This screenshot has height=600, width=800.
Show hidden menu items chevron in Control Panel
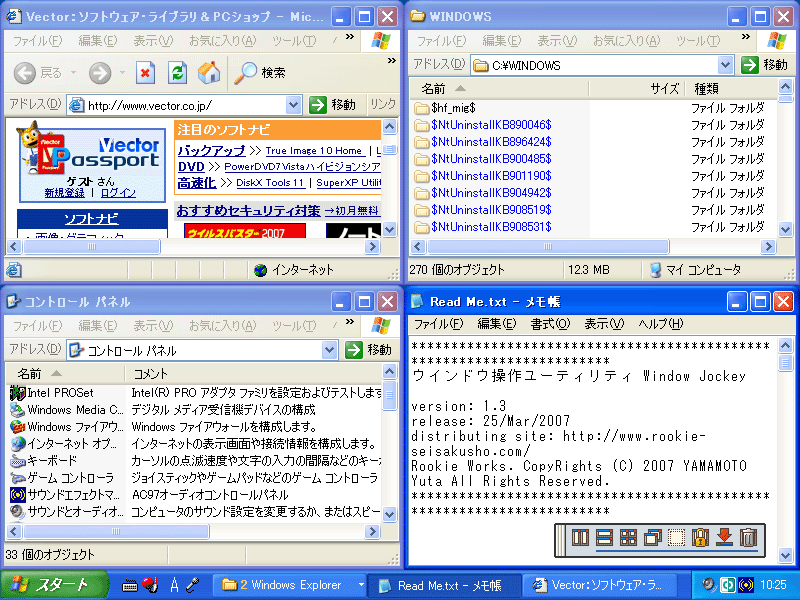349,322
